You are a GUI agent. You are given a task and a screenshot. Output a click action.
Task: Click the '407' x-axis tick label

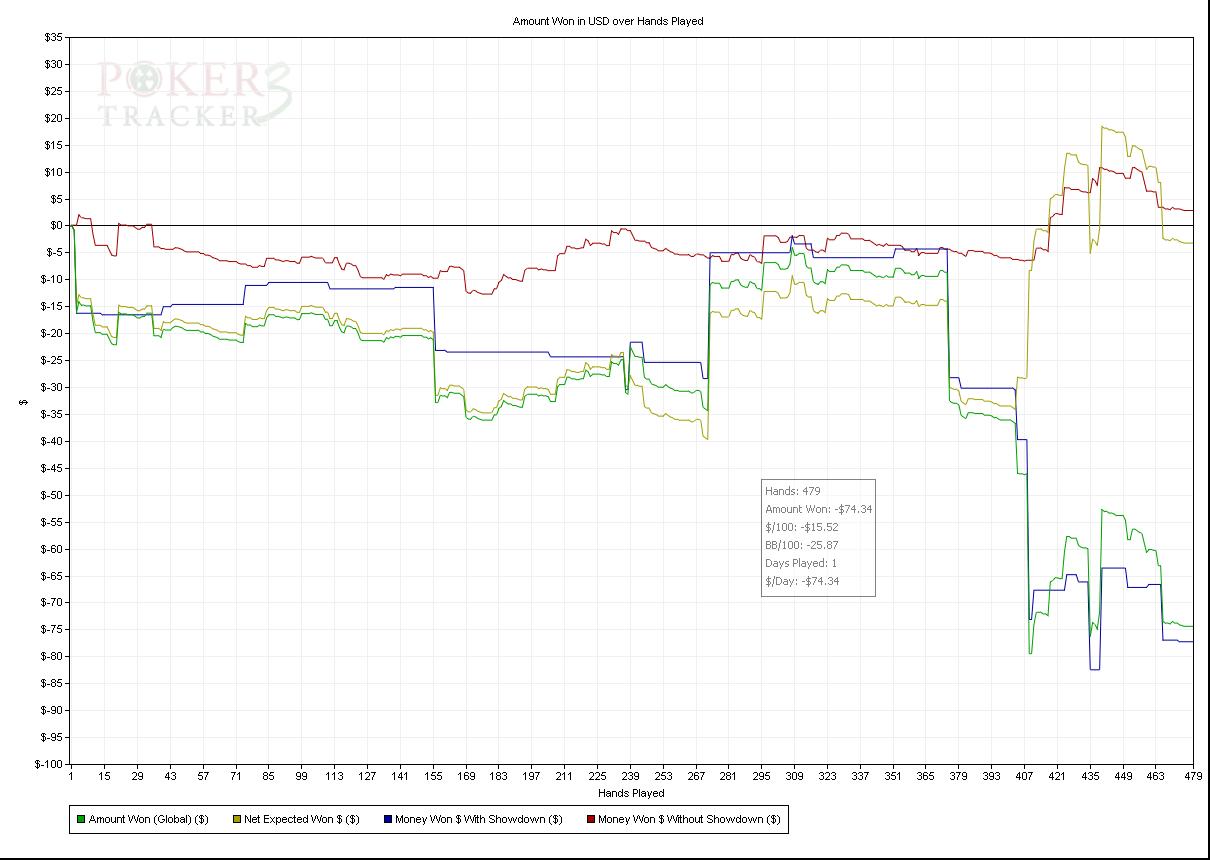point(1025,776)
